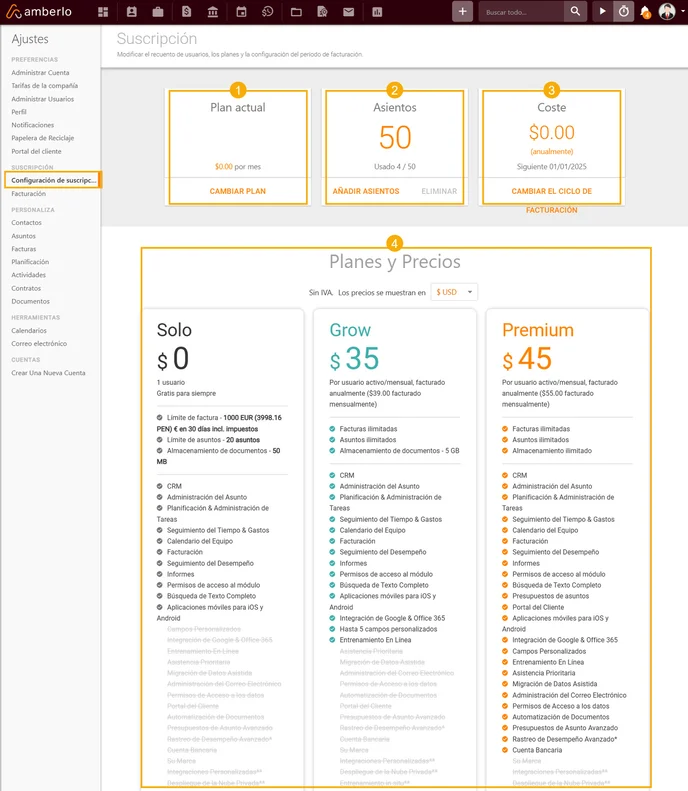Image resolution: width=688 pixels, height=791 pixels.
Task: Open the documents folder icon
Action: 297,12
